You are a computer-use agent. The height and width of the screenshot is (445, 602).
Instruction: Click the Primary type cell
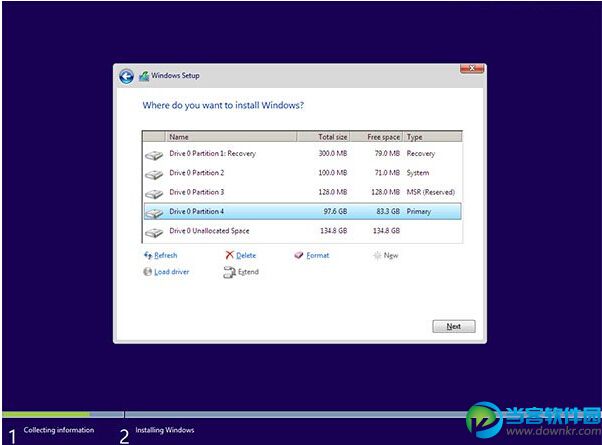[419, 212]
